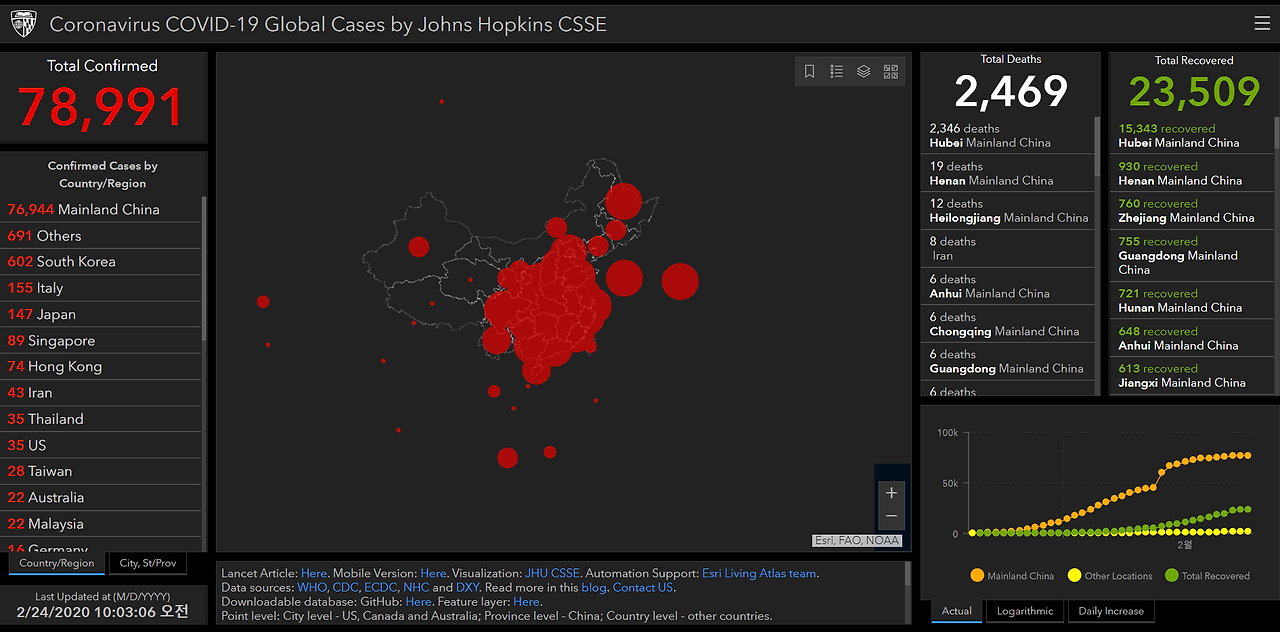Select 35 Thailand row

[x=101, y=418]
